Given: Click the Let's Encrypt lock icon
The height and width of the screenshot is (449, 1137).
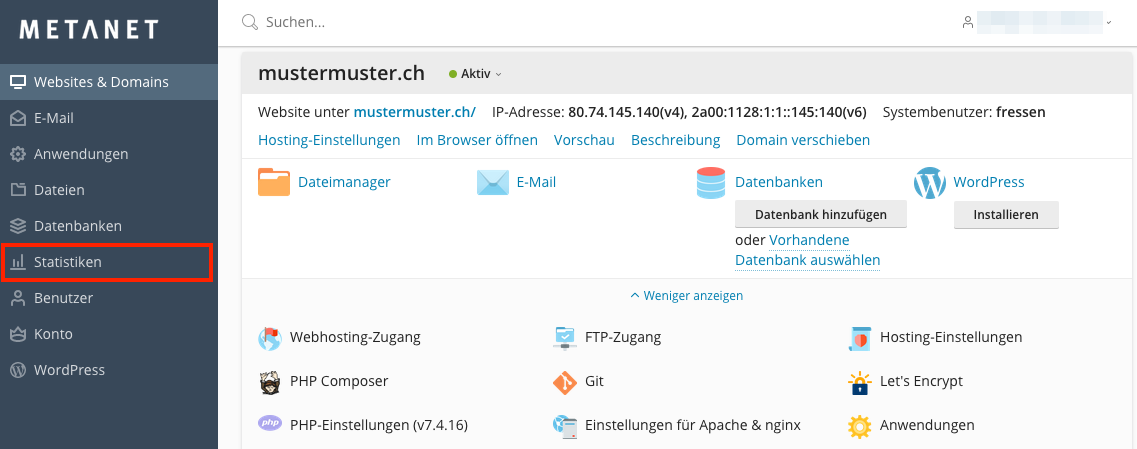Looking at the screenshot, I should (860, 382).
